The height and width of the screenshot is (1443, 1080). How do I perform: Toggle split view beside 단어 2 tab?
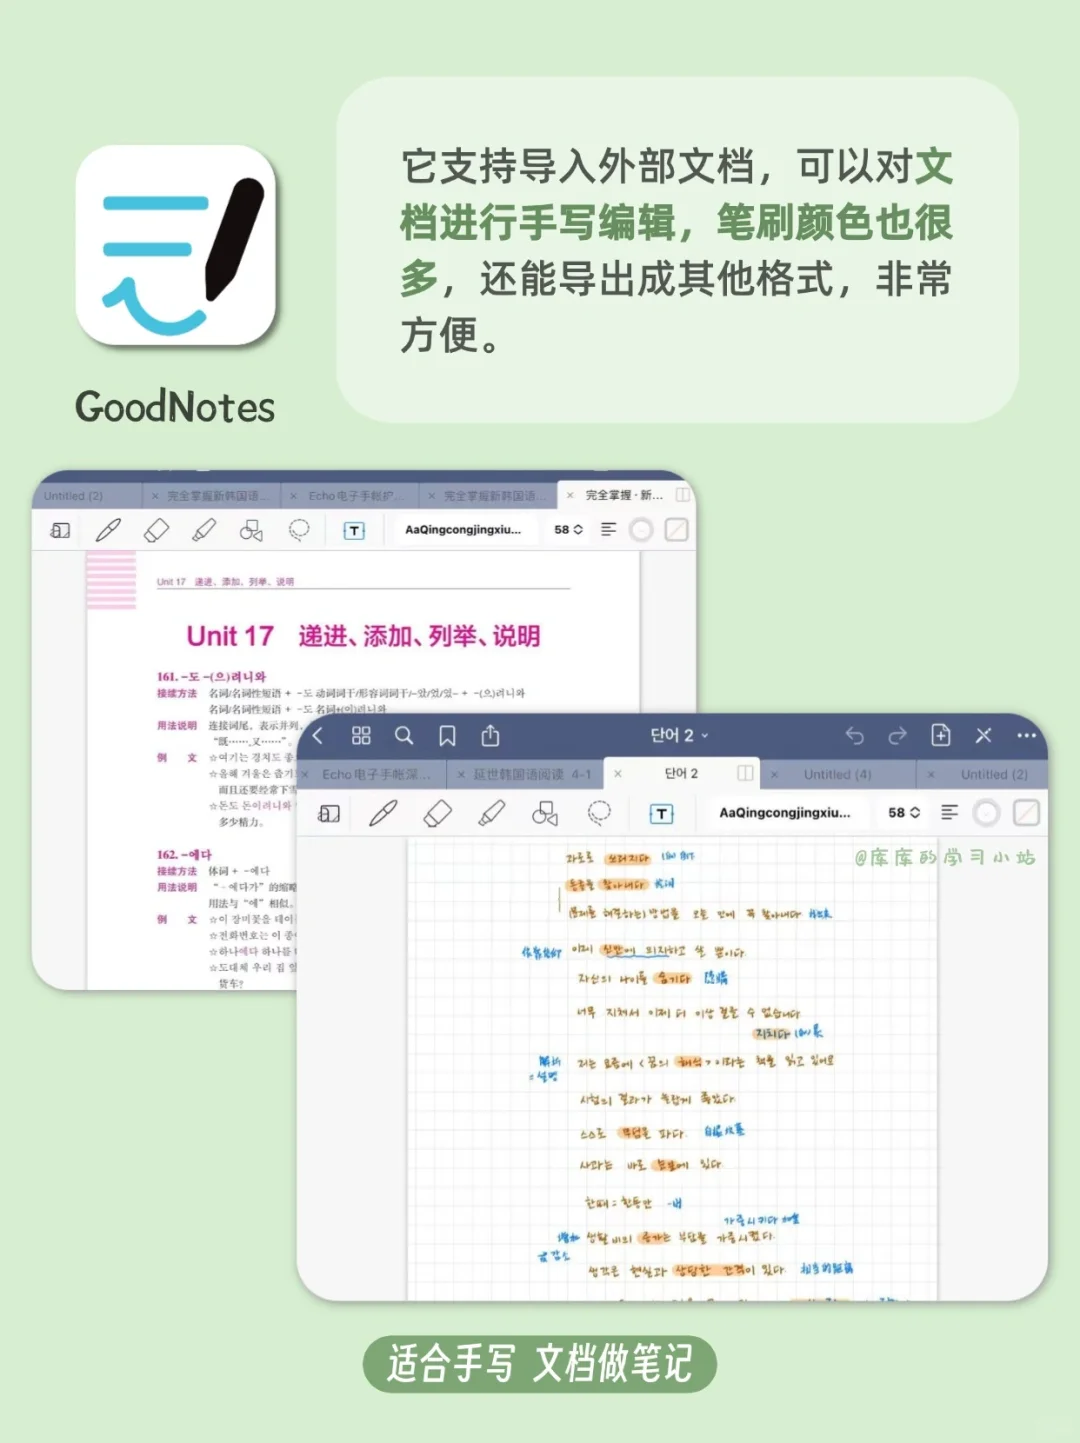point(745,773)
